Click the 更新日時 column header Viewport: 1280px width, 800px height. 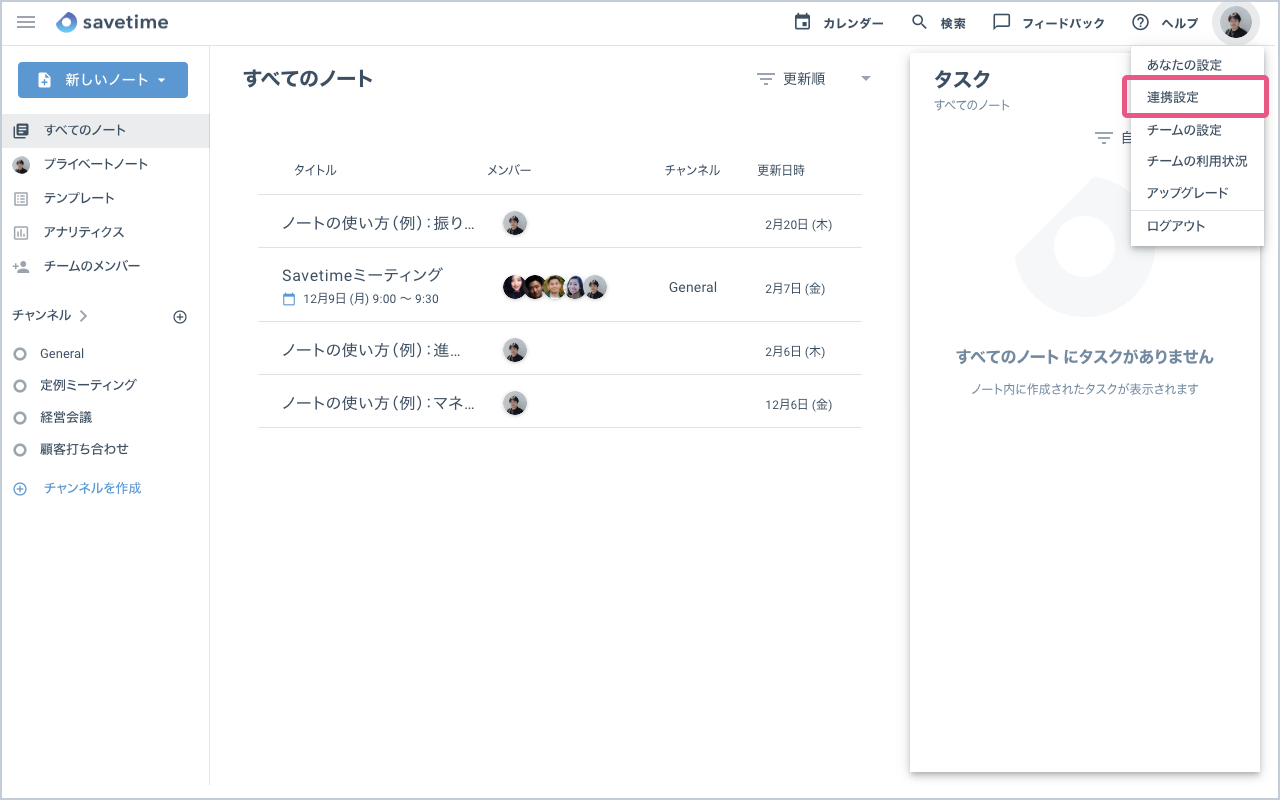coord(781,171)
